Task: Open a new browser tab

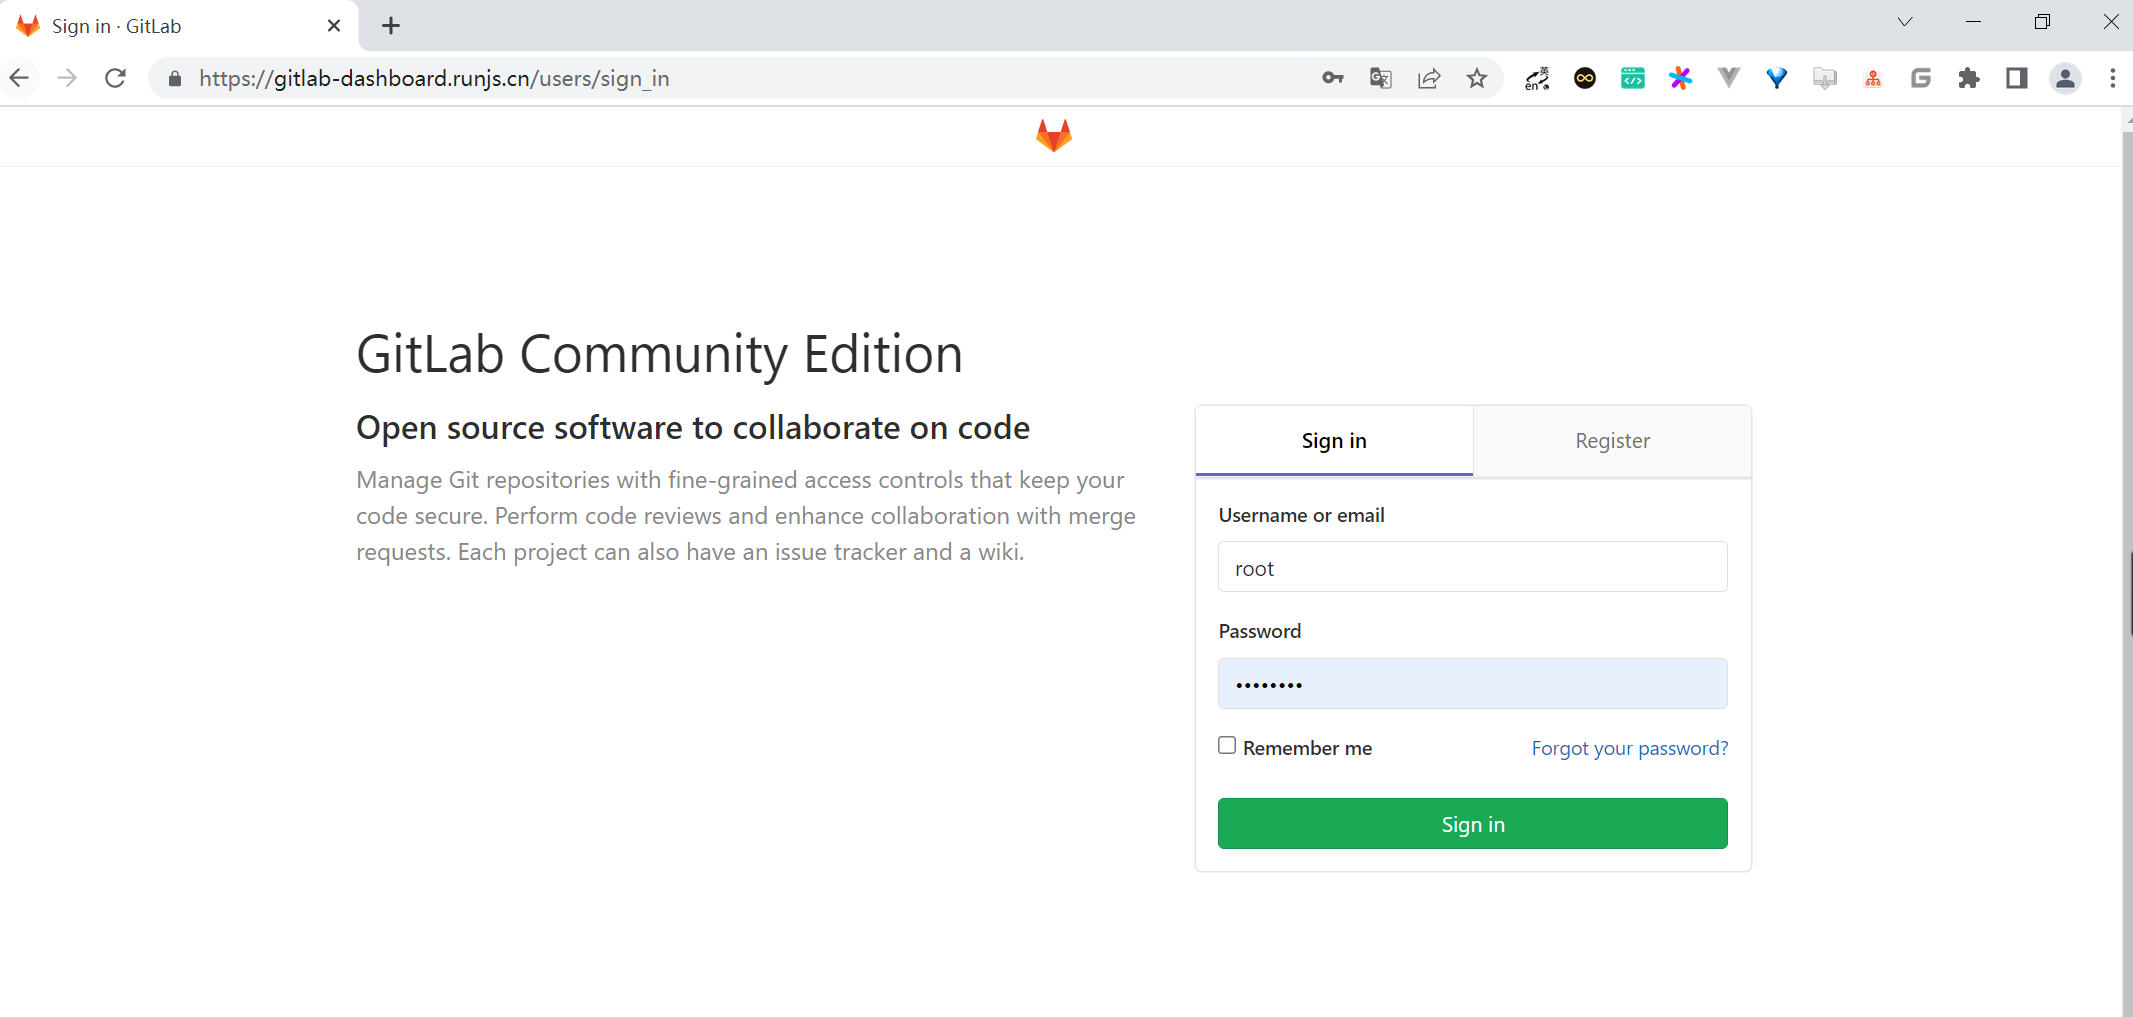Action: click(x=391, y=26)
